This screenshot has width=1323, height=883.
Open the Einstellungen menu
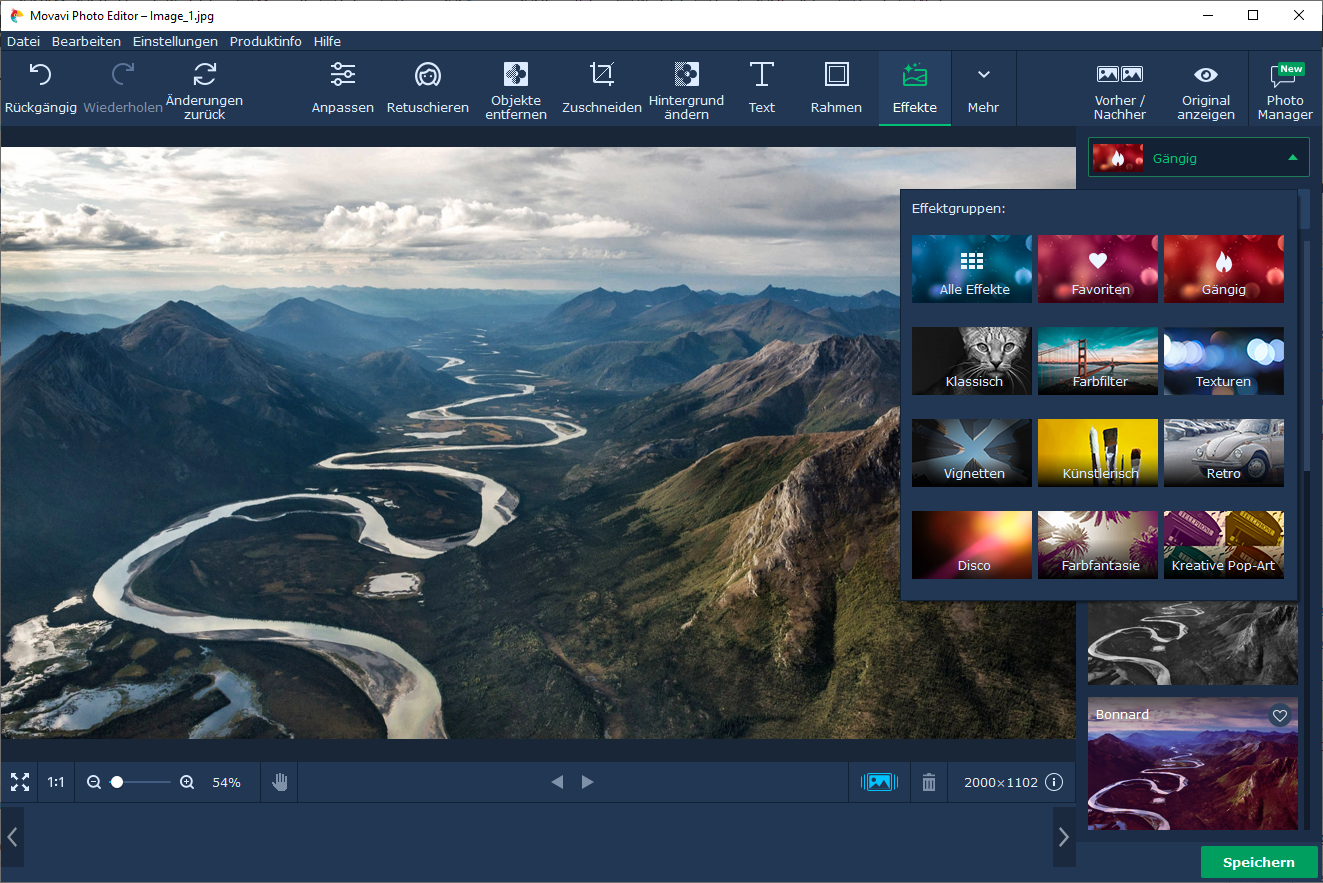point(175,41)
